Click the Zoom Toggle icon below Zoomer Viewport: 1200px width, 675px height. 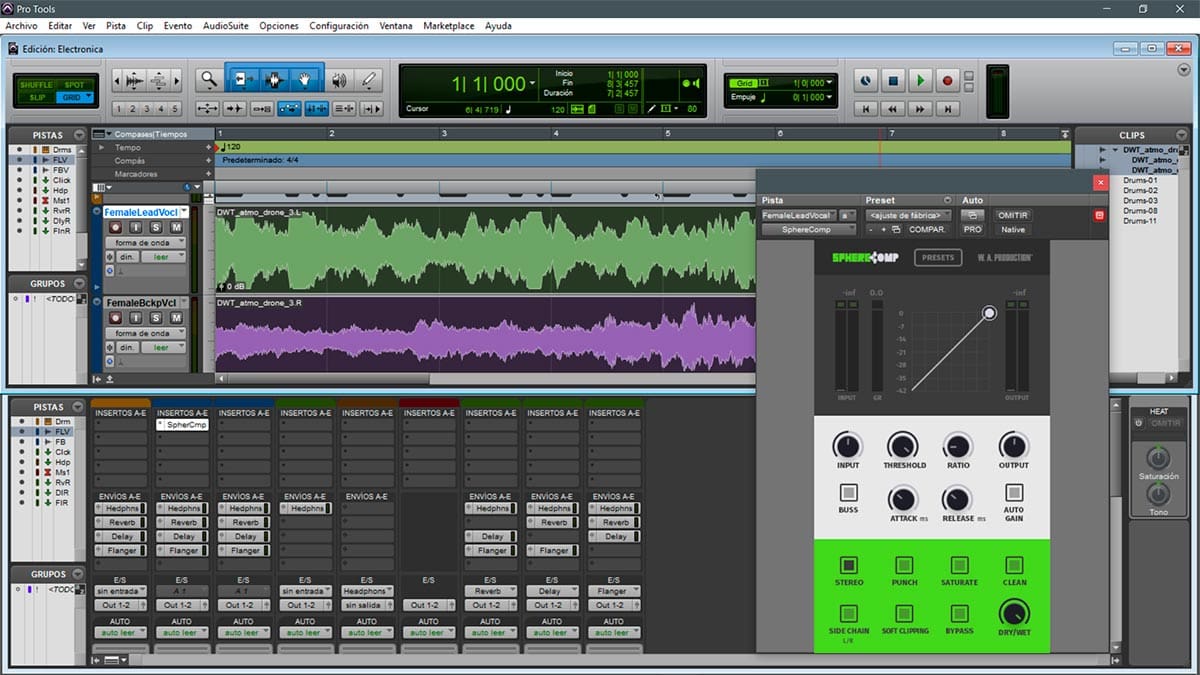(x=208, y=108)
